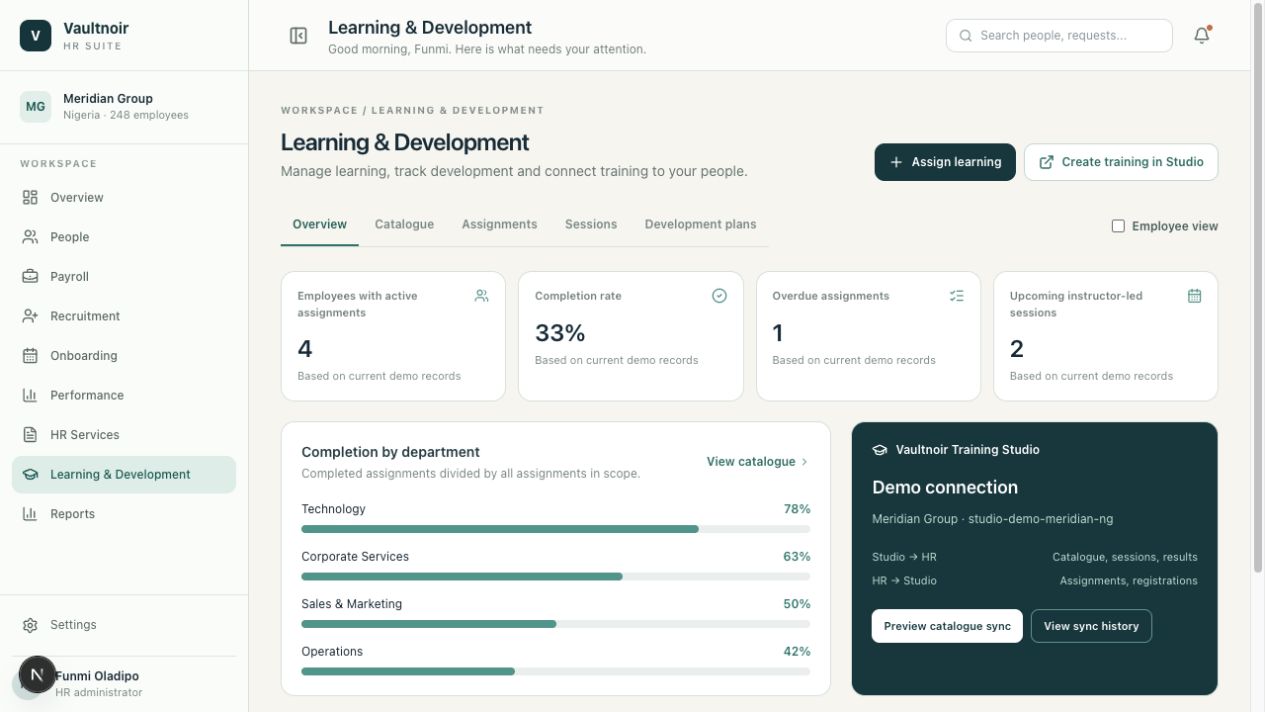
Task: Click the Reports chart icon
Action: coord(30,514)
